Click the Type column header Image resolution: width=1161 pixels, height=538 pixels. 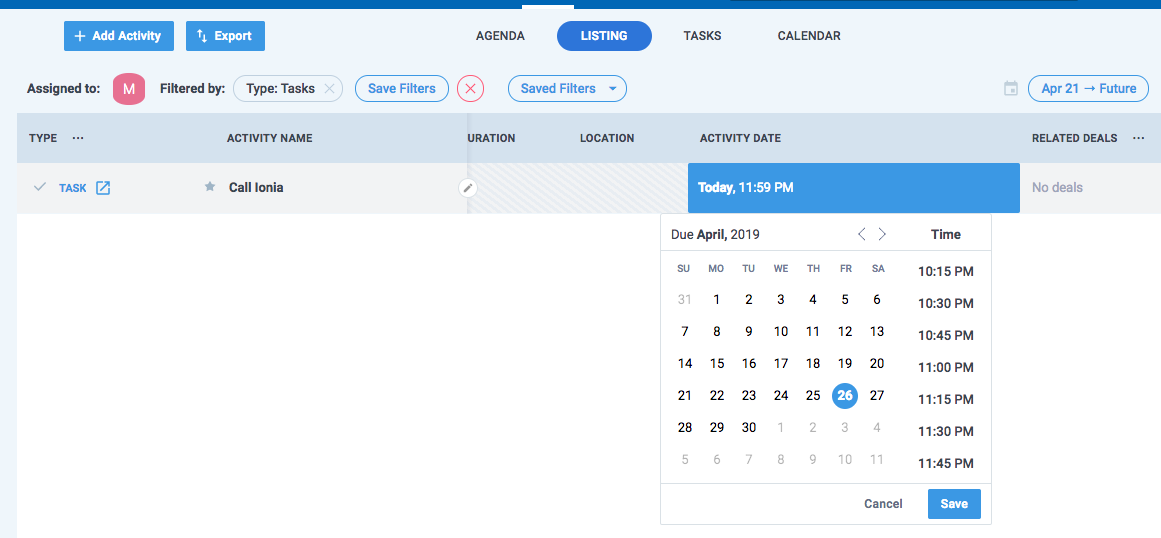[43, 138]
